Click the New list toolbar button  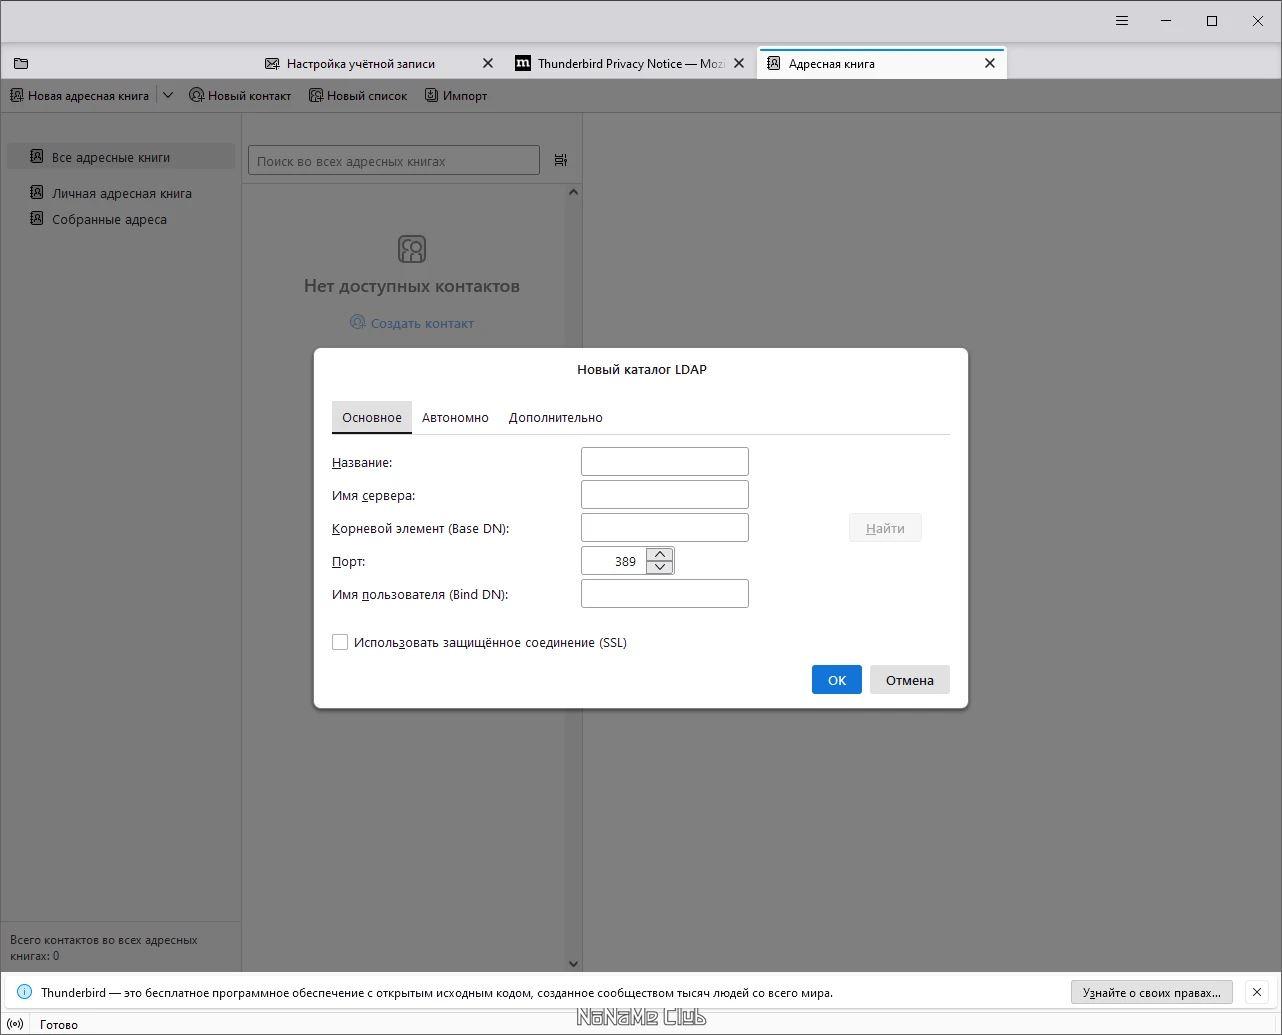pos(358,95)
